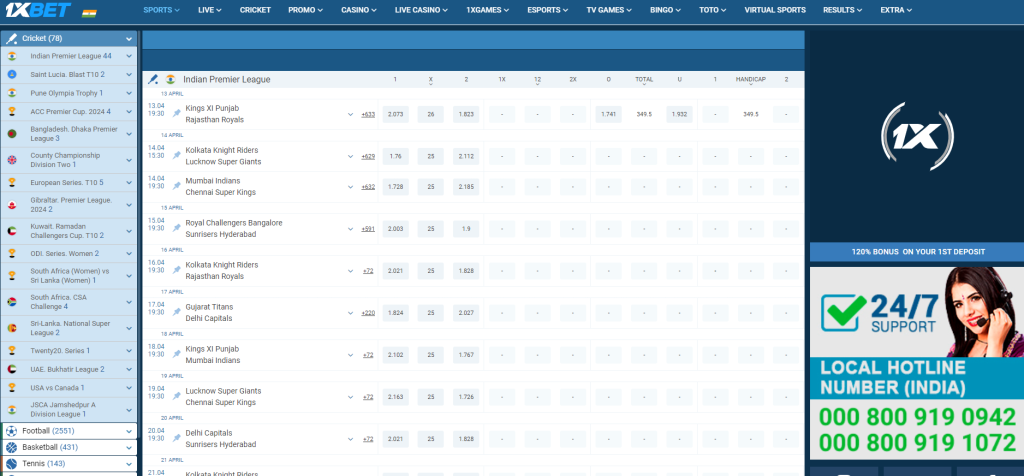The height and width of the screenshot is (476, 1024).
Task: Click the 120% bonus on 1st deposit bar
Action: coord(917,251)
